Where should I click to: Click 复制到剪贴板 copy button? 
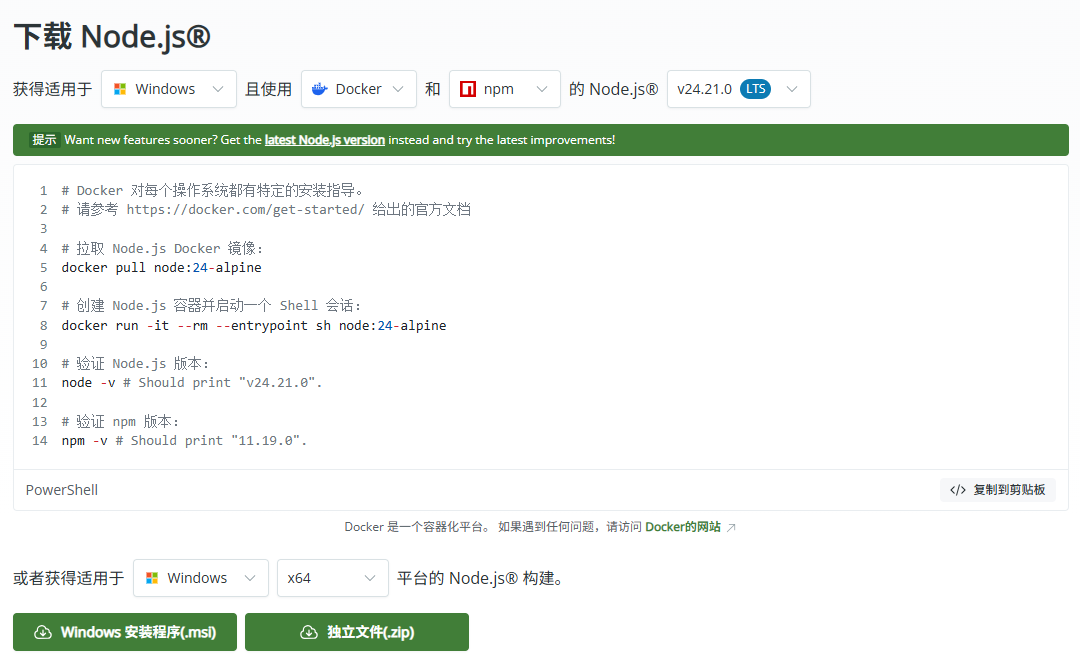tap(998, 490)
